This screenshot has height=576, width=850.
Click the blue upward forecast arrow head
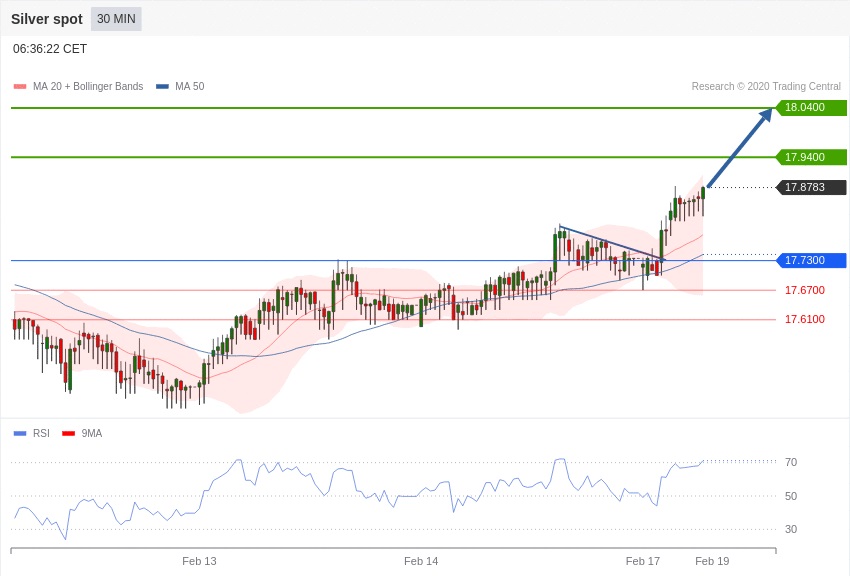point(766,114)
